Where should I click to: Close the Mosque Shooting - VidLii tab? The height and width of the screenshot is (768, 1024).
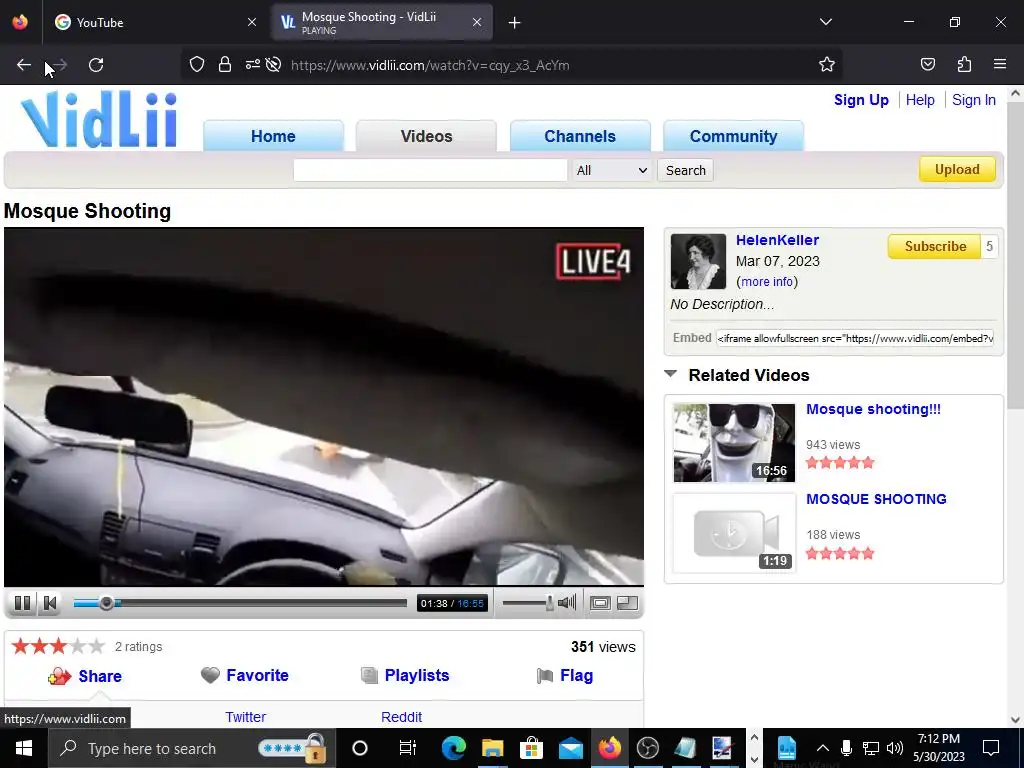pyautogui.click(x=477, y=22)
